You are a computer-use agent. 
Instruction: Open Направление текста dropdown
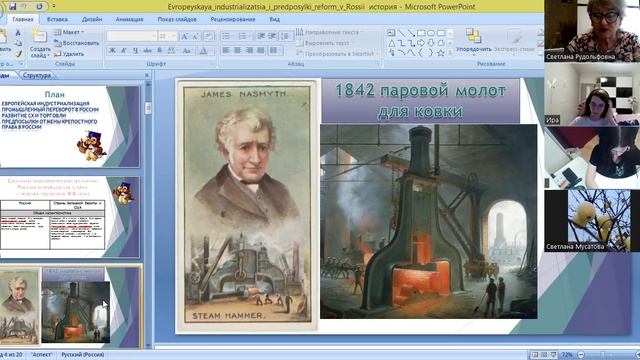pos(329,32)
